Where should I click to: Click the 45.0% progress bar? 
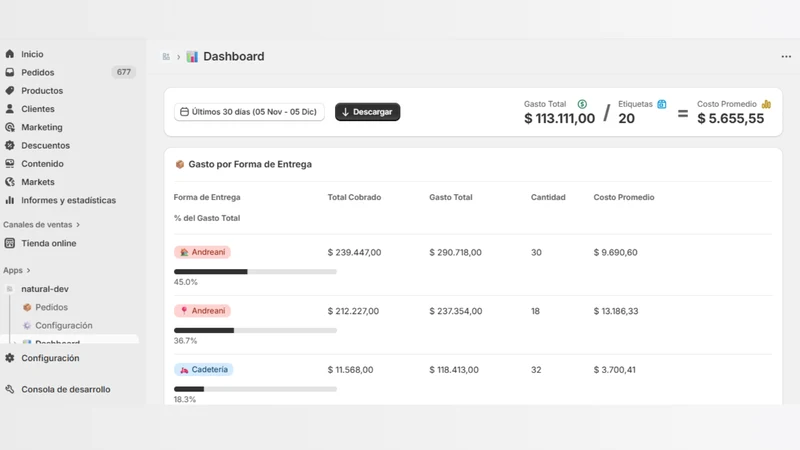coord(255,271)
